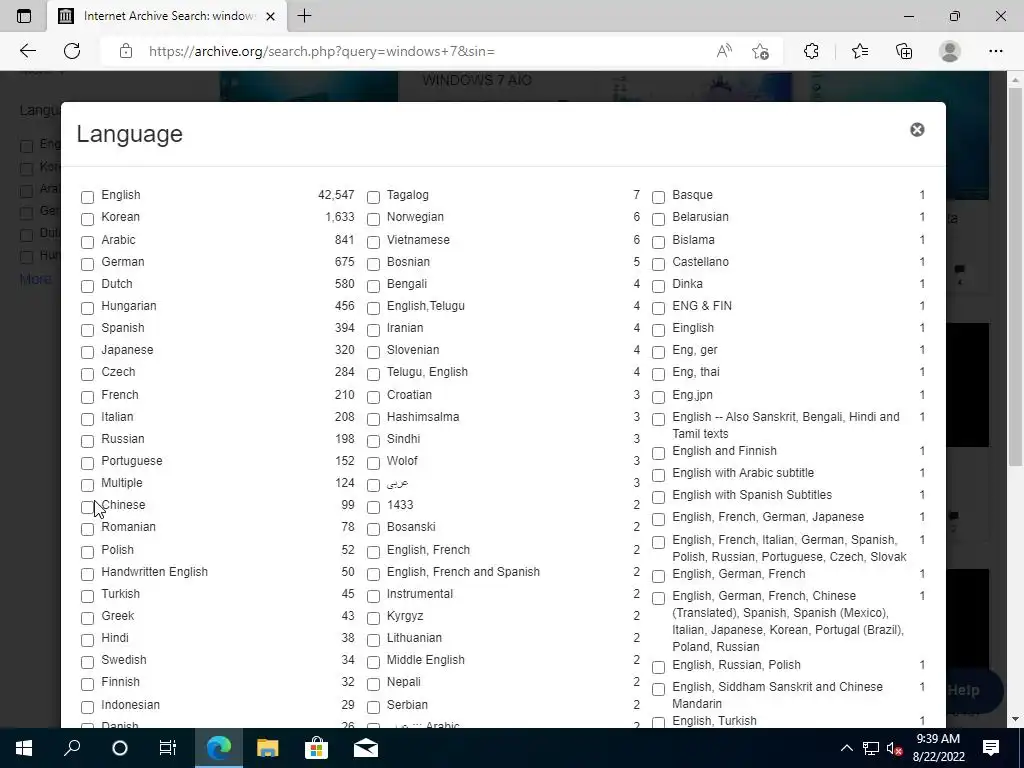
Task: Click the Portuguese language label
Action: (132, 460)
